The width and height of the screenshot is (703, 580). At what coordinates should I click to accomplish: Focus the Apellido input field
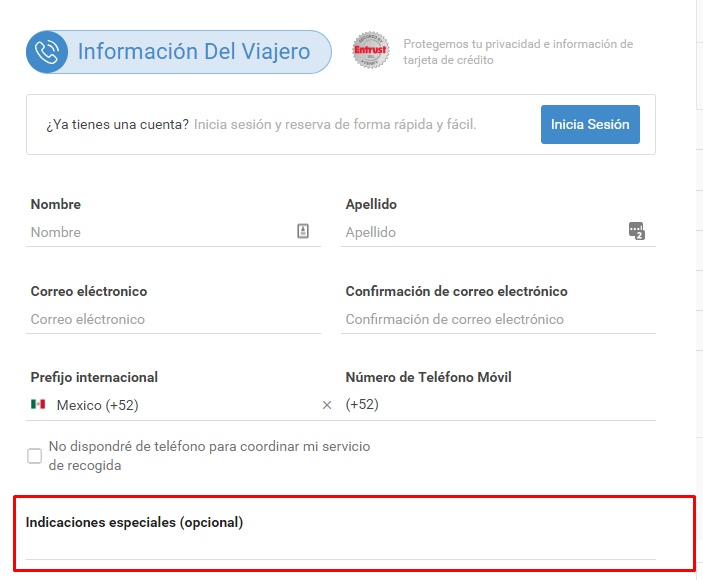tap(480, 232)
